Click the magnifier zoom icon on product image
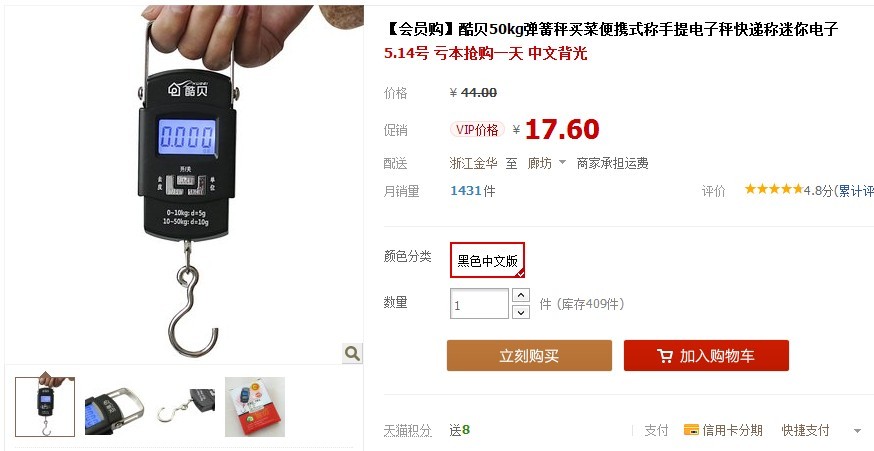 (352, 353)
